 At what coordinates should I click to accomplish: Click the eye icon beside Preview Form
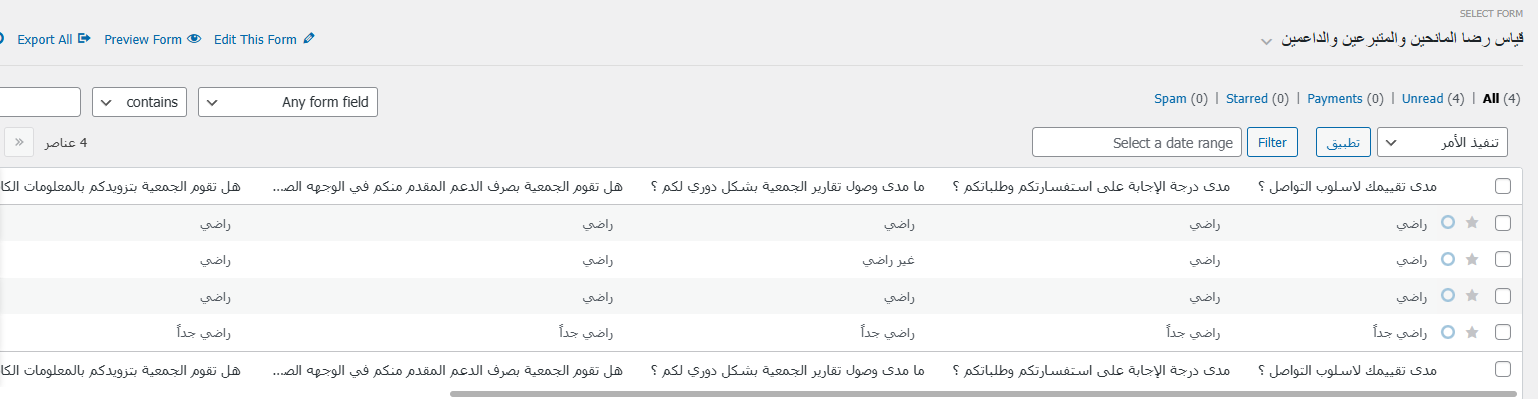194,39
